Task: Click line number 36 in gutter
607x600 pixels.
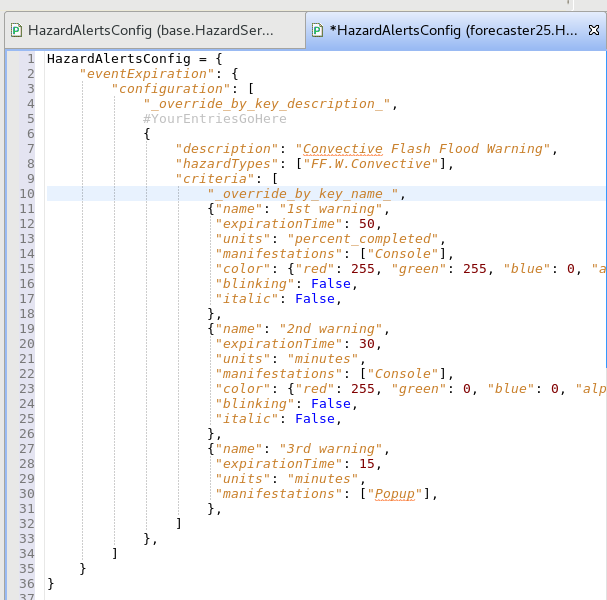Action: coord(27,584)
